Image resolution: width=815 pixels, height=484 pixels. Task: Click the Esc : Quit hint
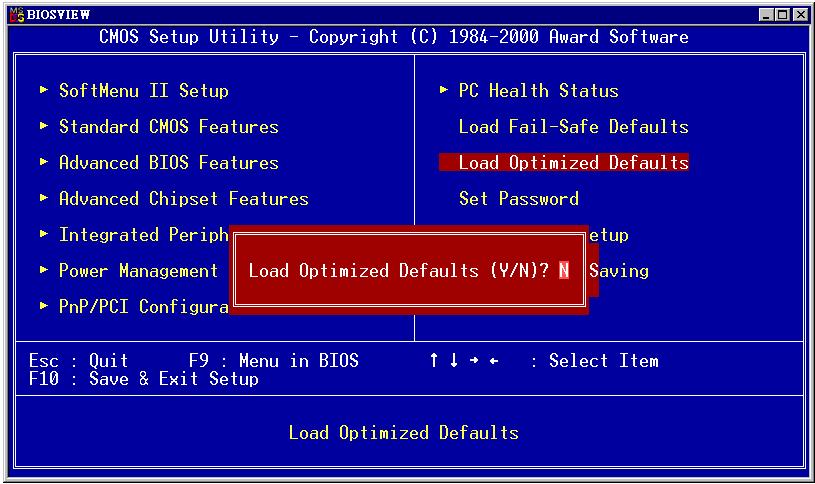point(78,361)
